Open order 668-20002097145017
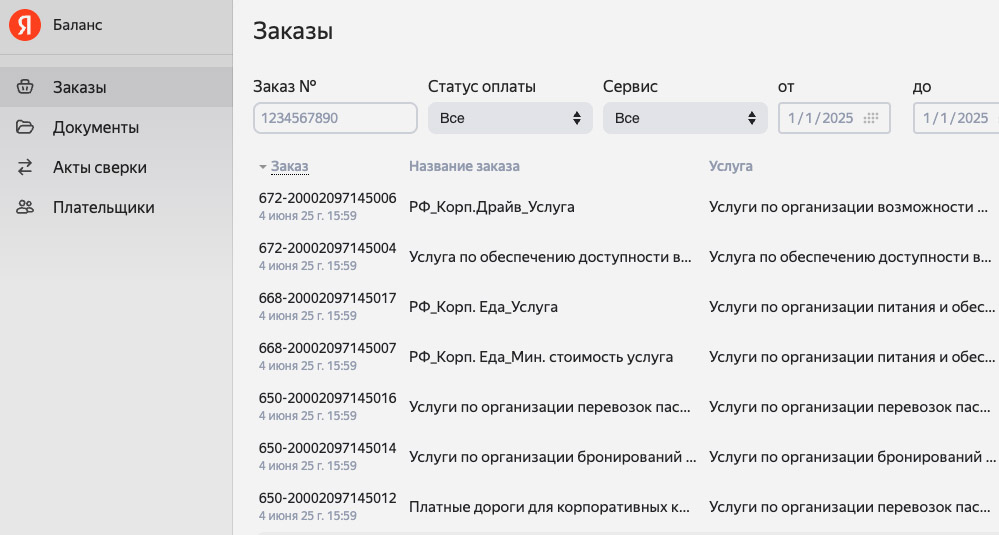This screenshot has height=535, width=999. point(327,298)
